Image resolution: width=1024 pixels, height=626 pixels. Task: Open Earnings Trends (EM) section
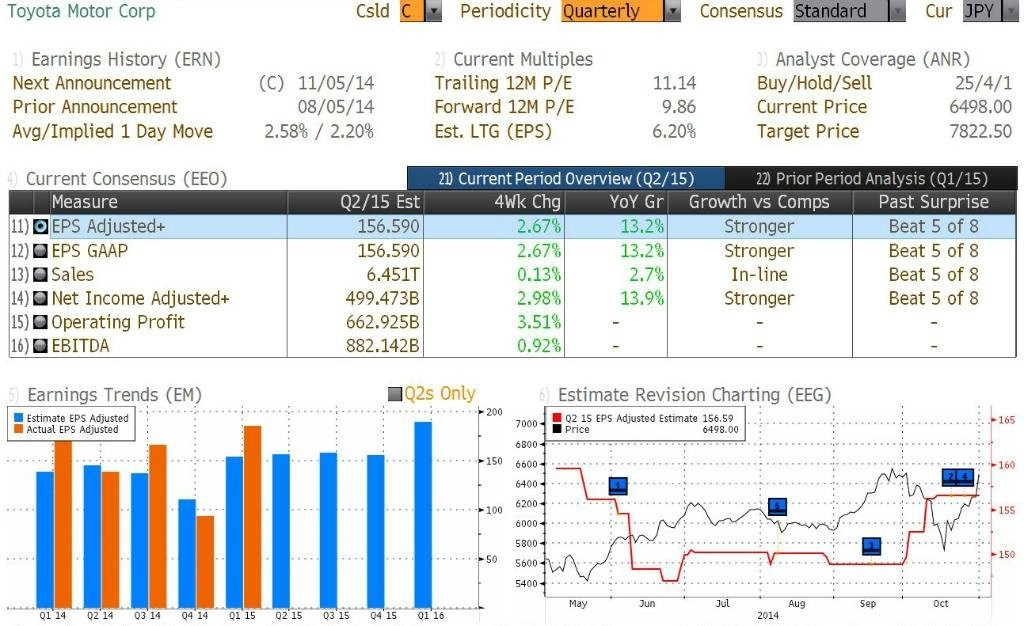(x=114, y=395)
